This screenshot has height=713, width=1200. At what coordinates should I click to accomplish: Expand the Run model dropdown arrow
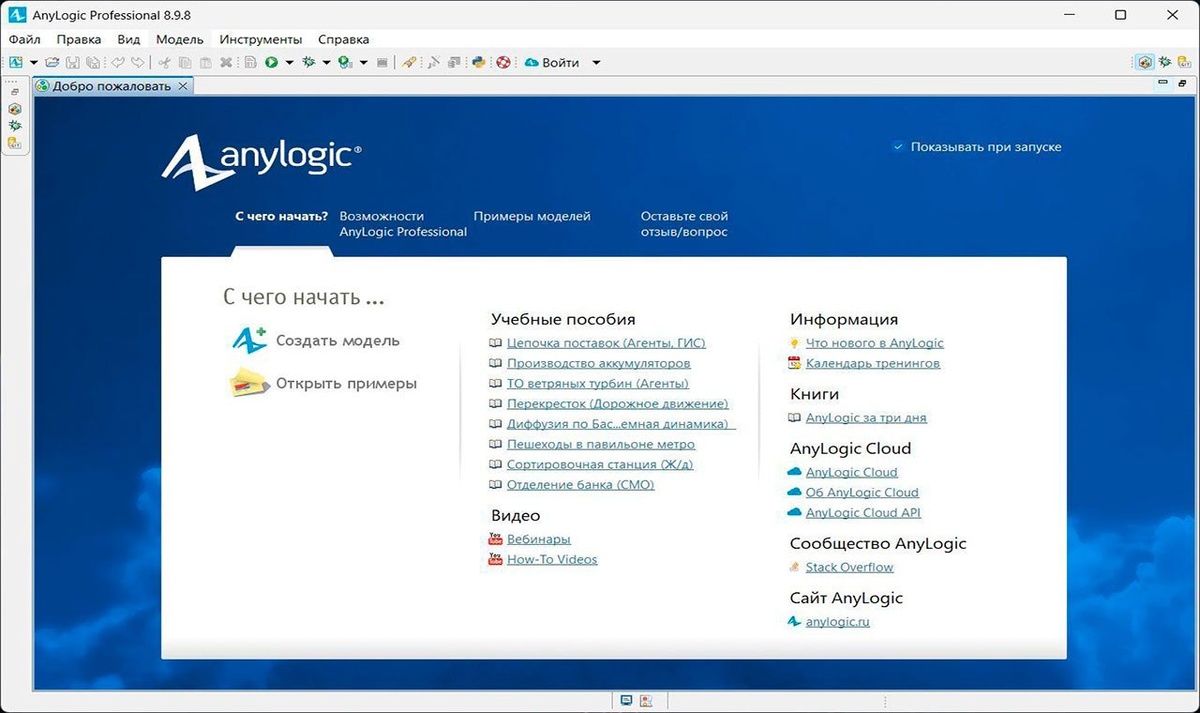click(x=289, y=62)
